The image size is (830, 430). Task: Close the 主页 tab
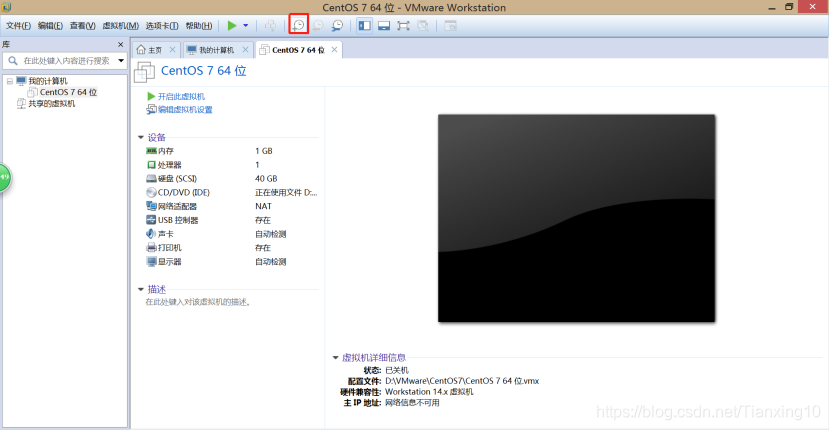(x=172, y=49)
